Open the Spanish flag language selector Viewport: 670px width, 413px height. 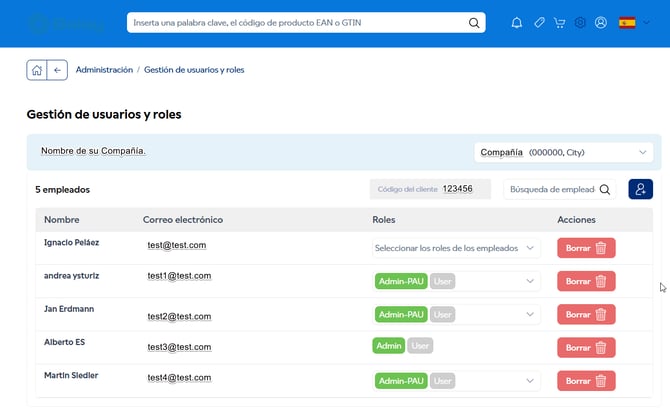(628, 22)
